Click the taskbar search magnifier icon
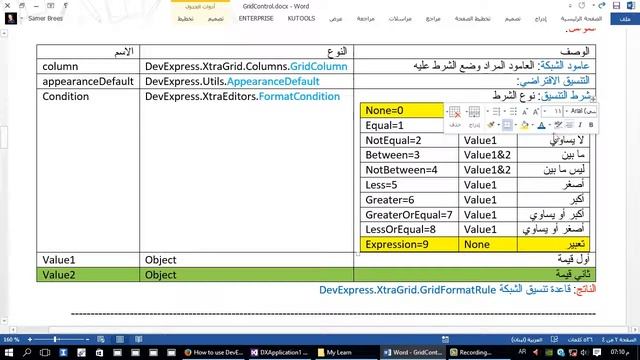The image size is (640, 360). [27, 352]
